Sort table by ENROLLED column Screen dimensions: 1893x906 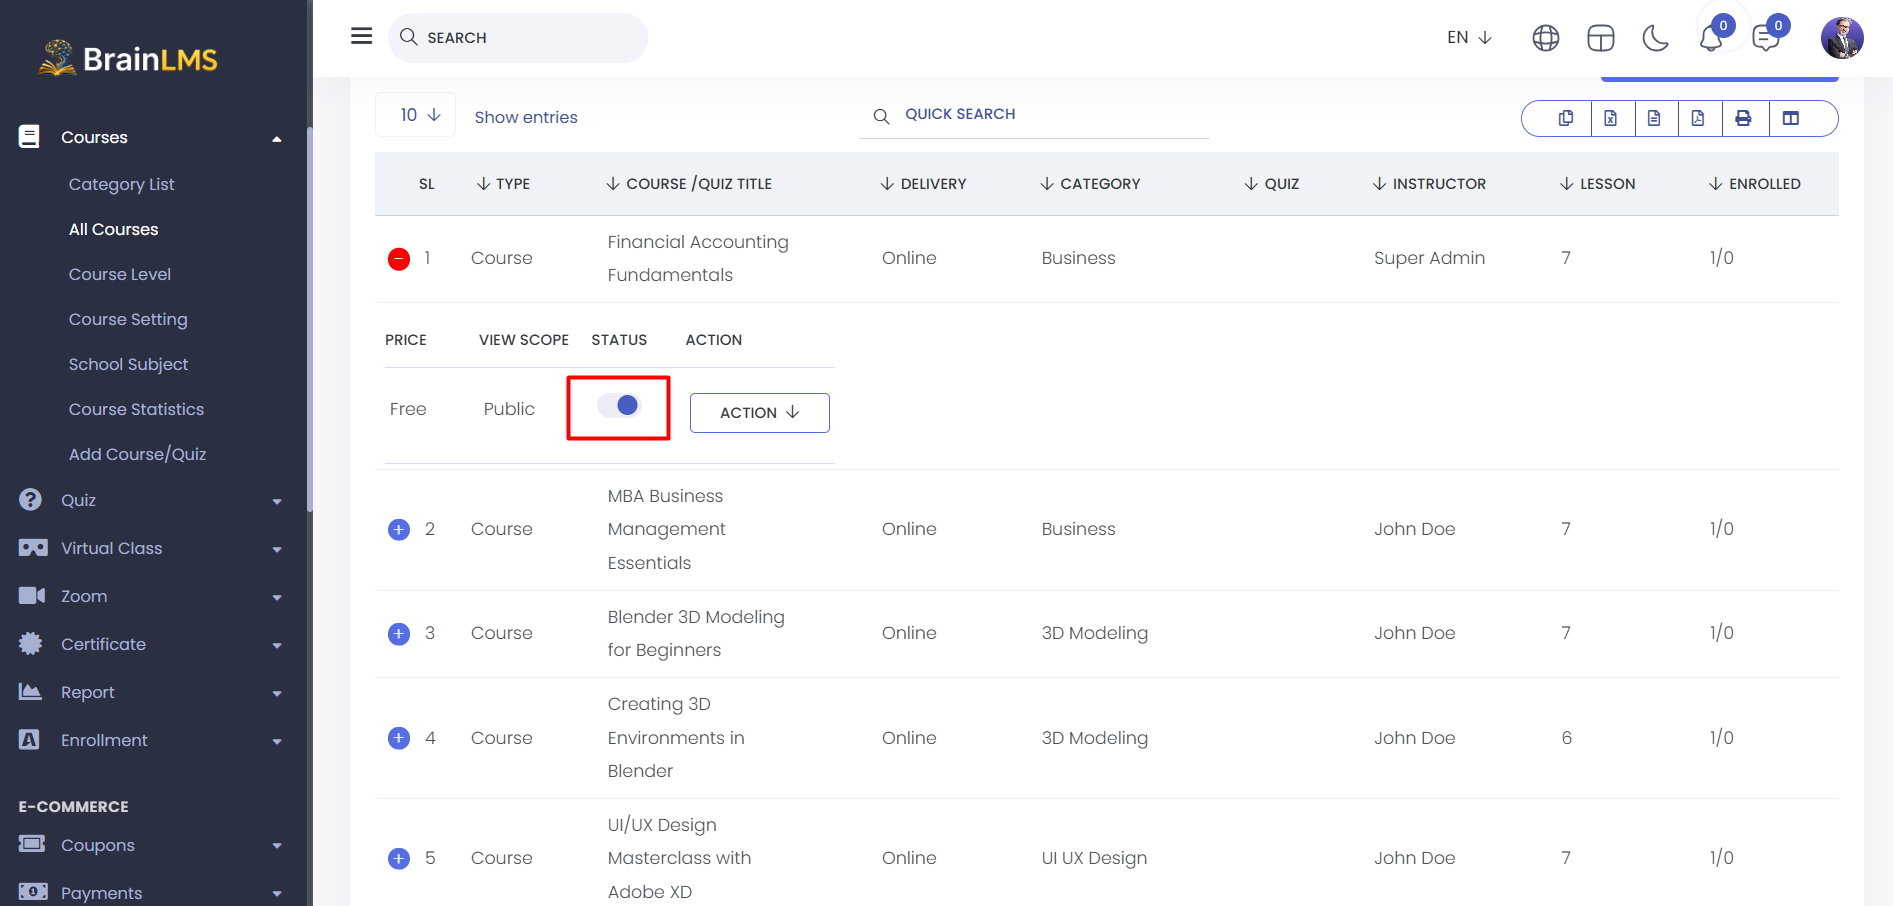coord(1755,184)
